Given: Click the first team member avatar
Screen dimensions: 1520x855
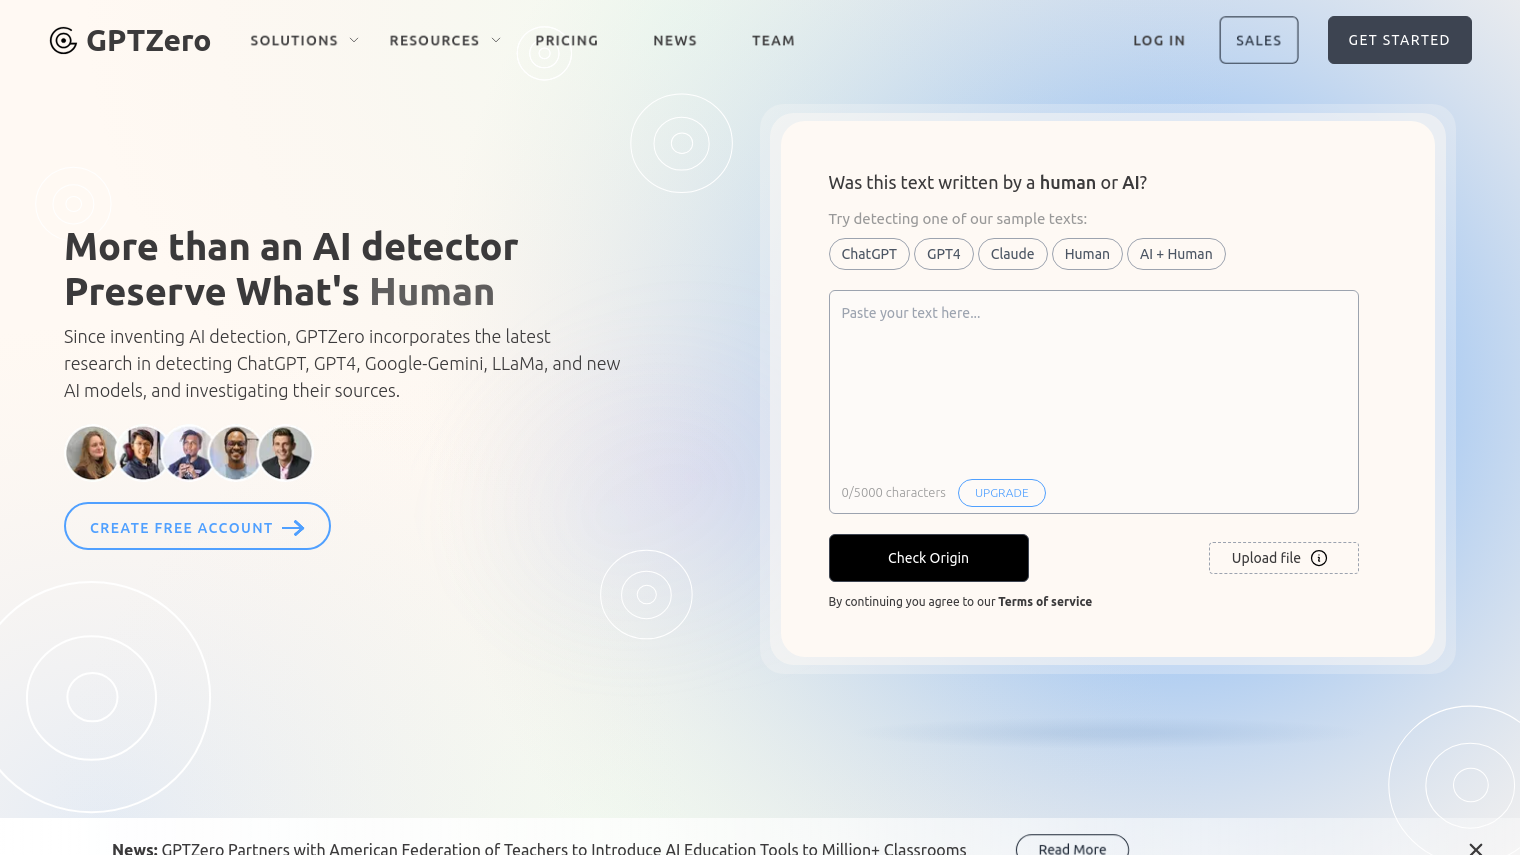Looking at the screenshot, I should [x=92, y=453].
